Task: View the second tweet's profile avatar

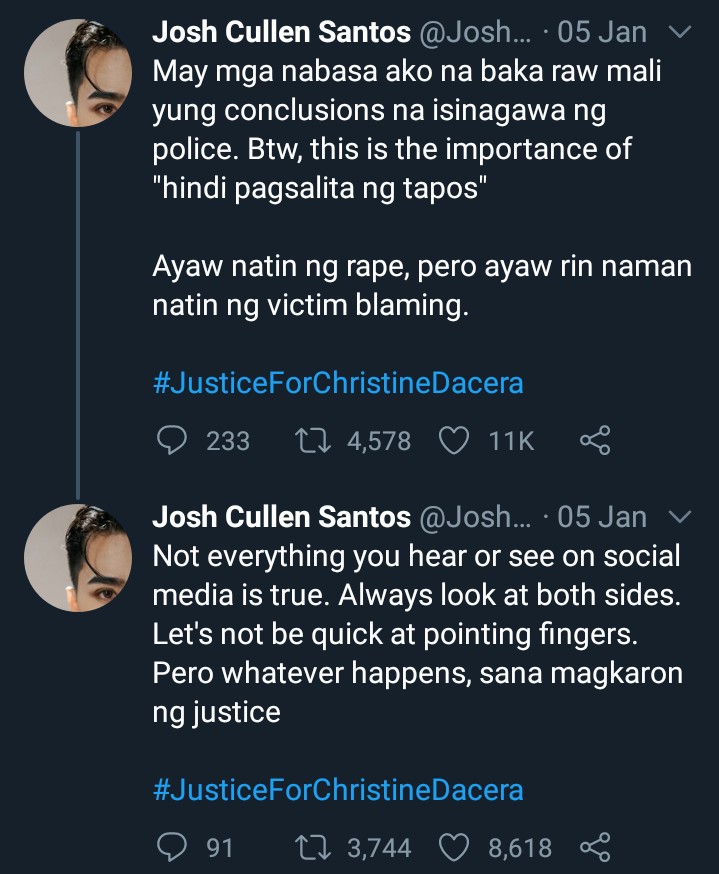Action: [x=78, y=557]
